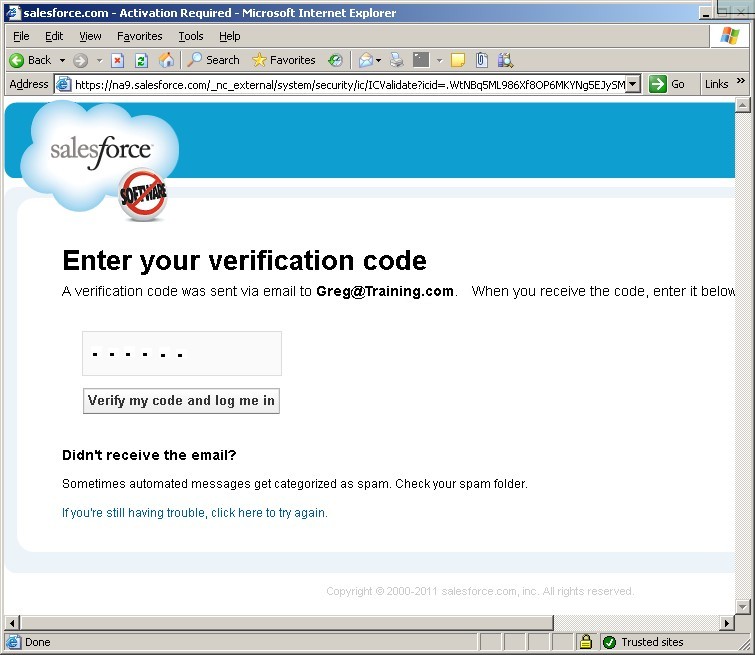Click Trusted sites zone indicator

643,642
